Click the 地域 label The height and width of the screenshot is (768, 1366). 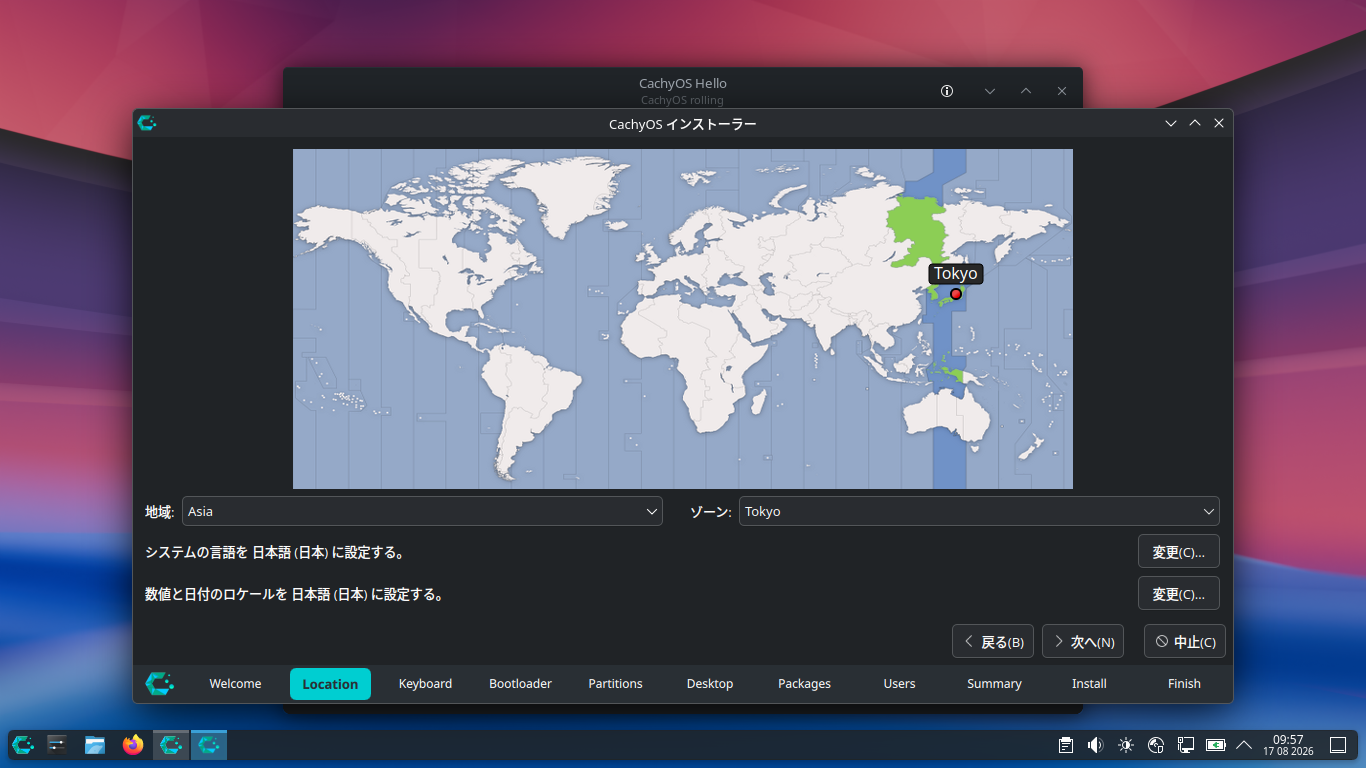pos(159,511)
